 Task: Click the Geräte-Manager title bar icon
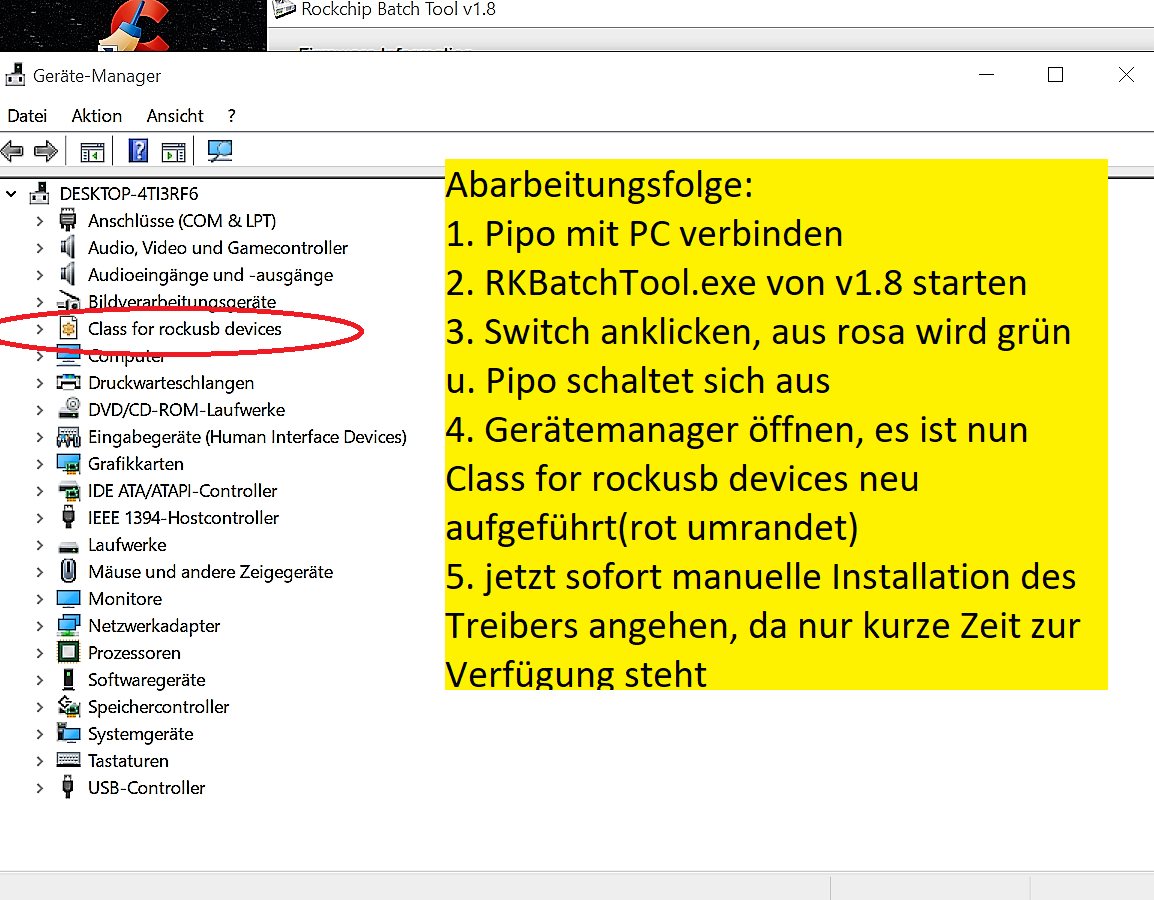coord(15,75)
